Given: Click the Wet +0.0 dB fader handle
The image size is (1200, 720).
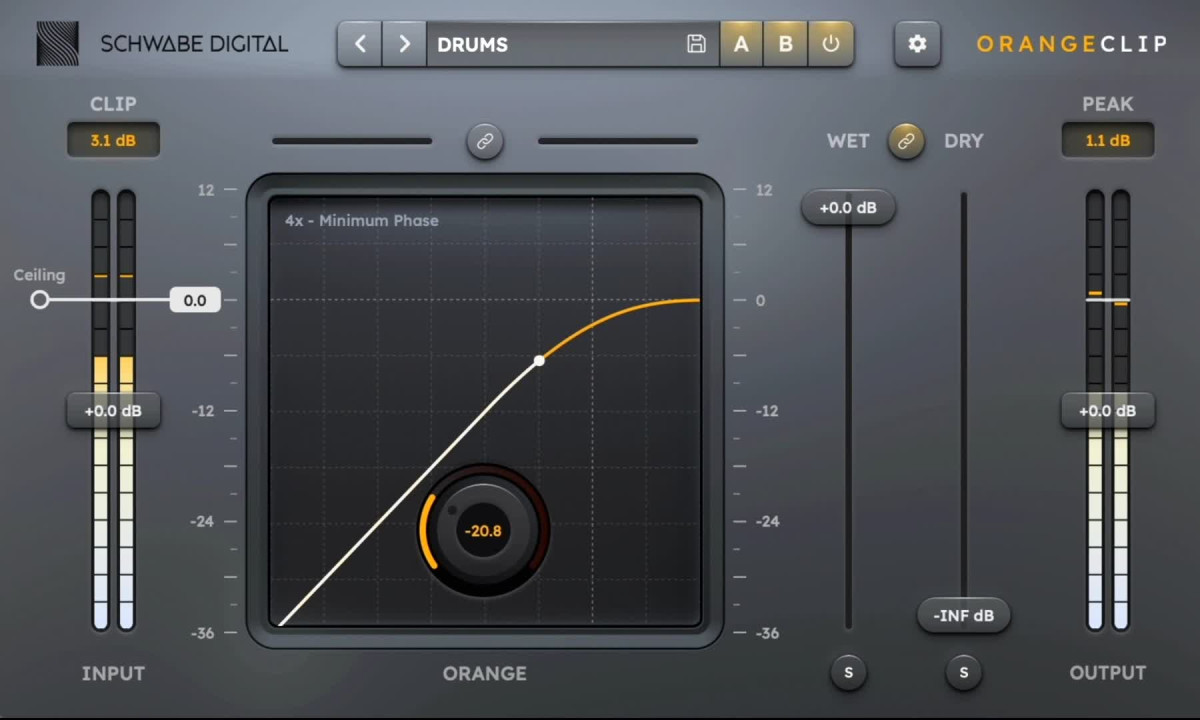Looking at the screenshot, I should coord(848,207).
